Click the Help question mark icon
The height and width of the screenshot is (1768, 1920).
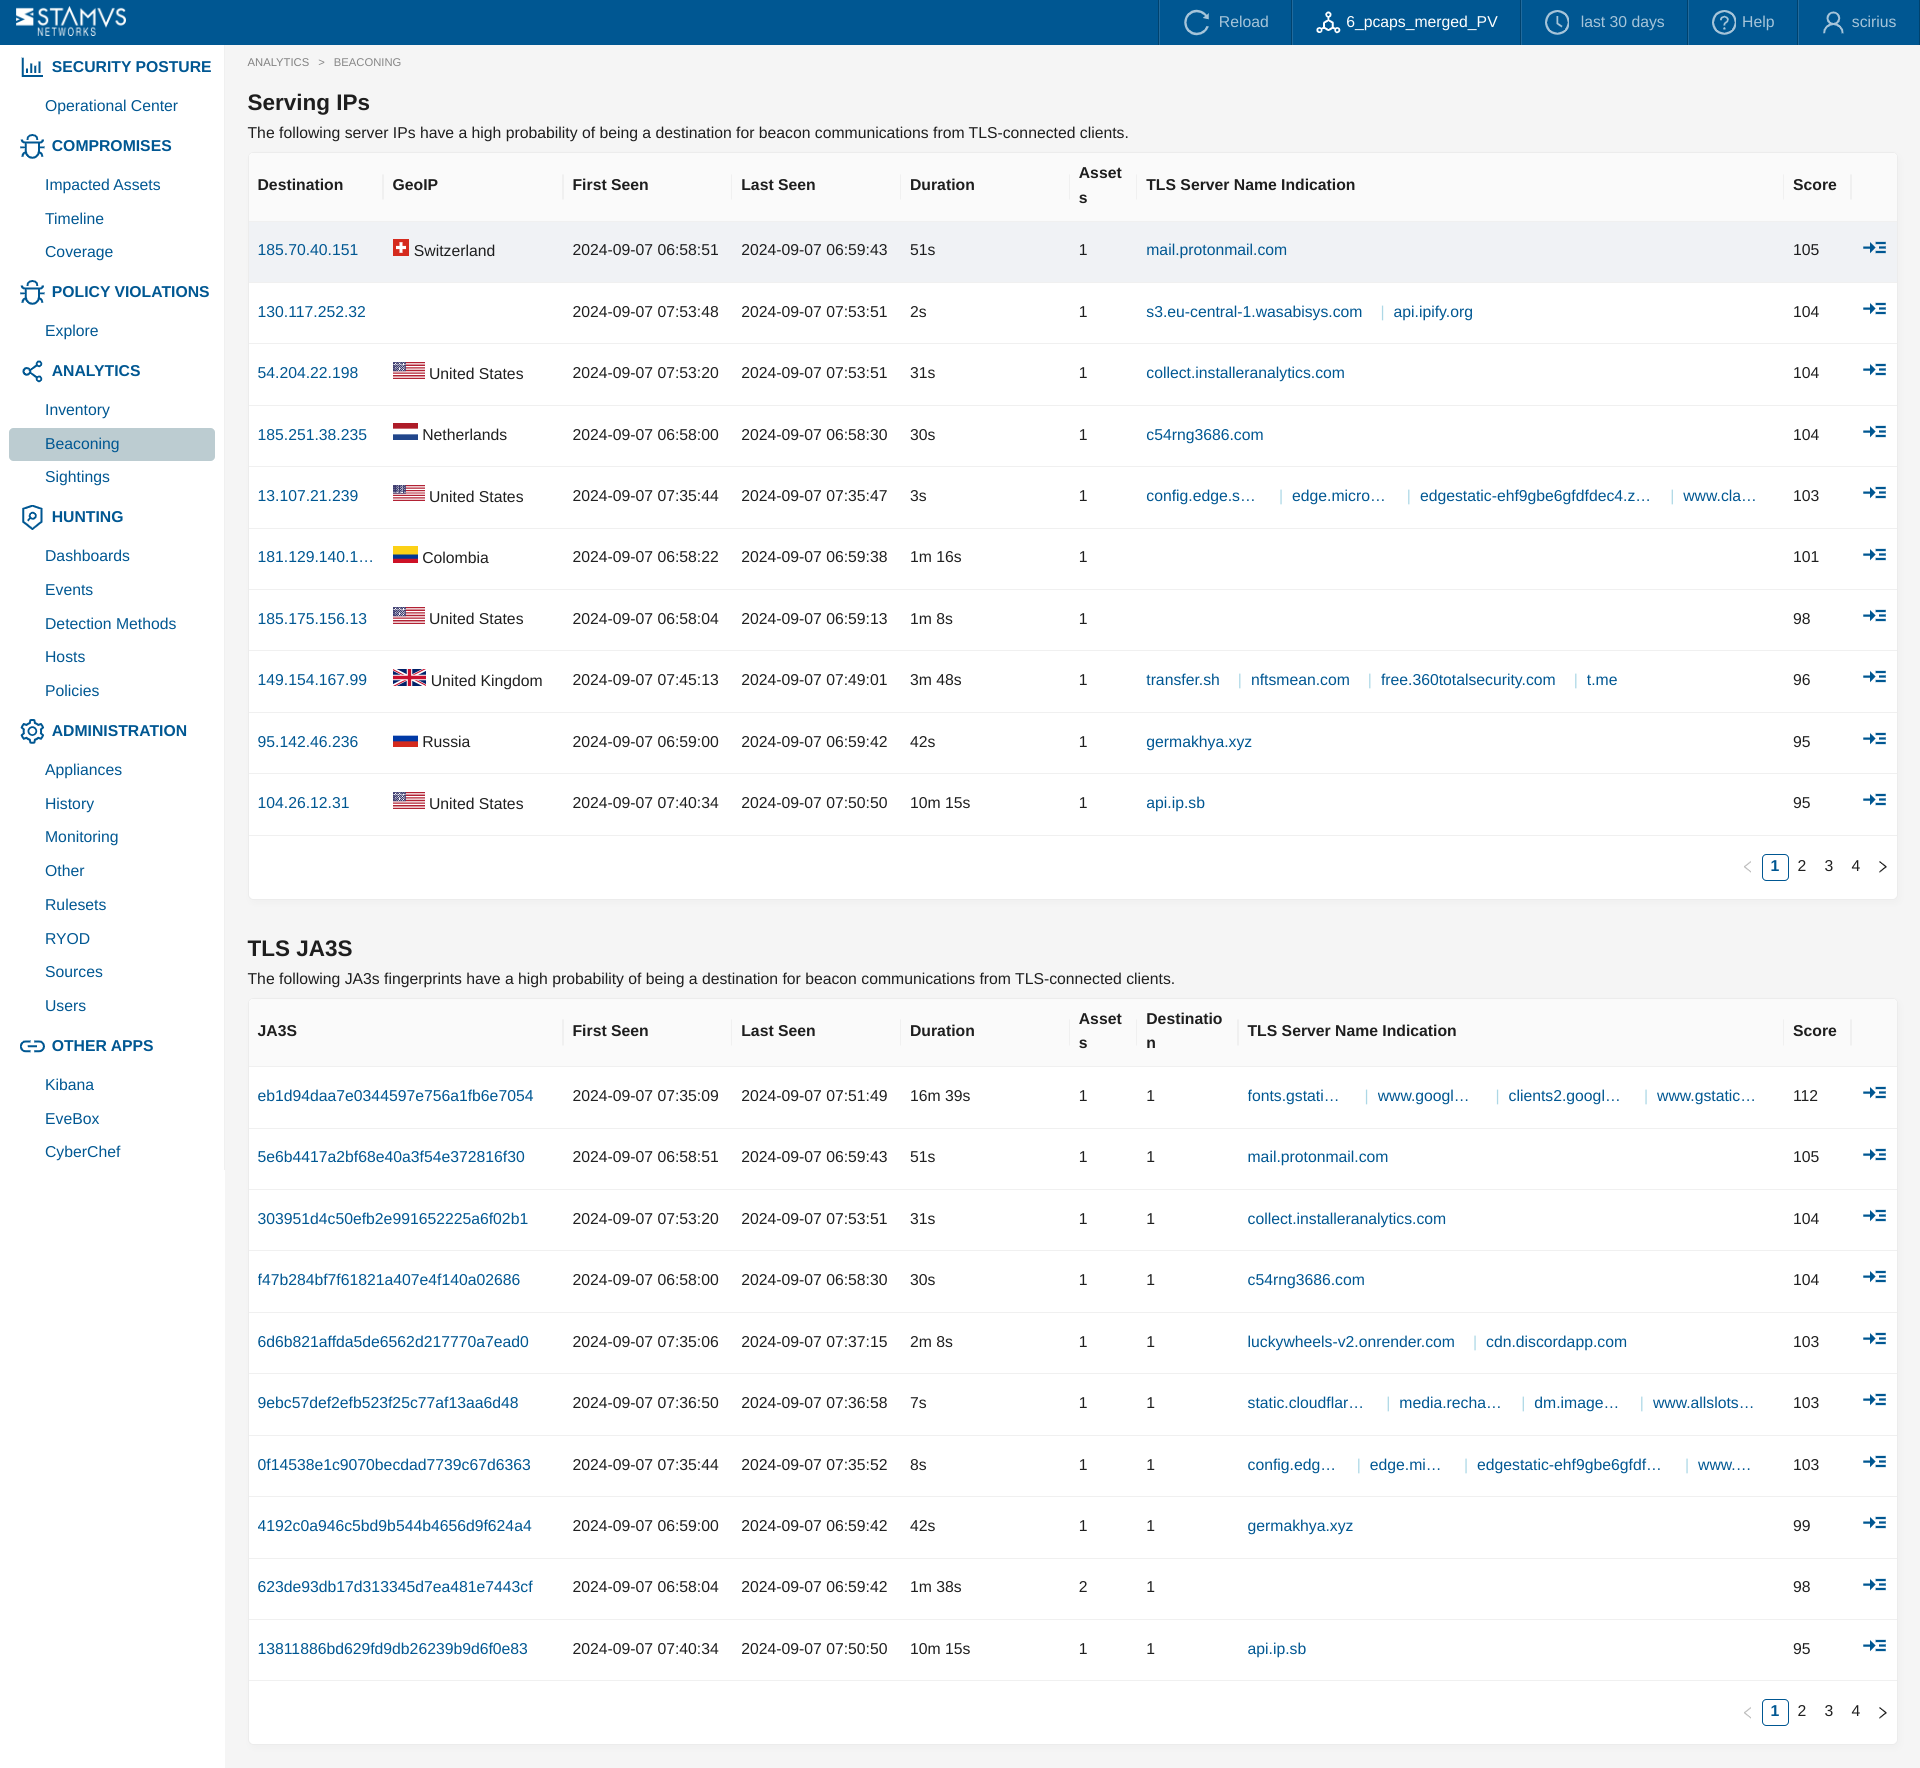(1723, 22)
